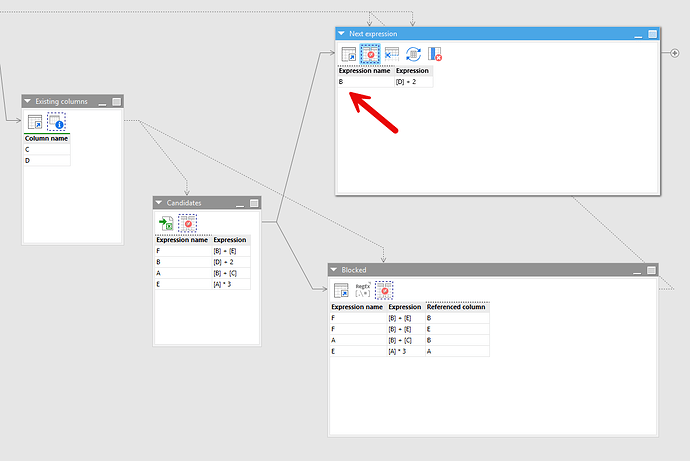Select '[A] * 3' cell in Candidates
The image size is (690, 461).
click(x=231, y=284)
